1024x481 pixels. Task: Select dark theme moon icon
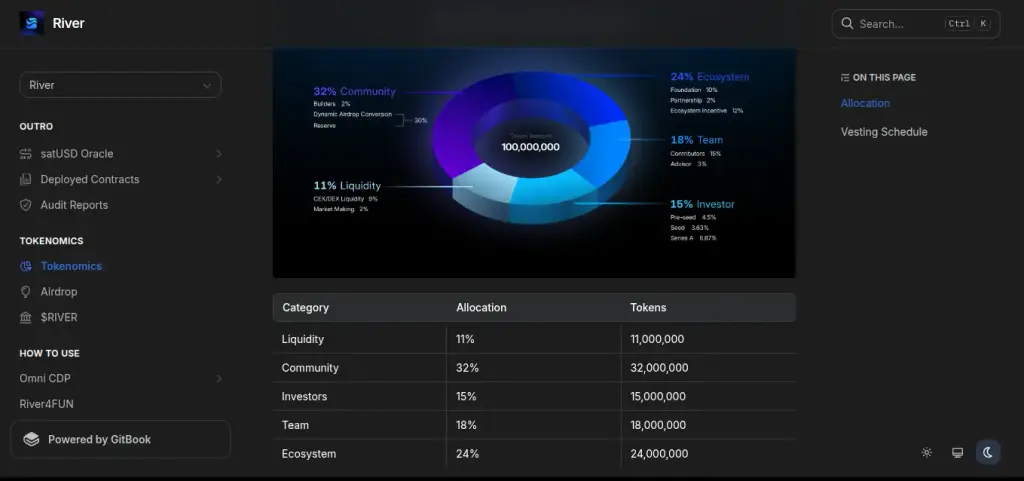click(x=988, y=452)
